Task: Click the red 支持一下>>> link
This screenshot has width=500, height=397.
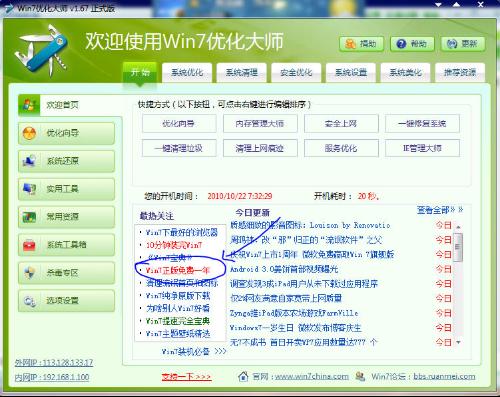Action: coord(186,377)
